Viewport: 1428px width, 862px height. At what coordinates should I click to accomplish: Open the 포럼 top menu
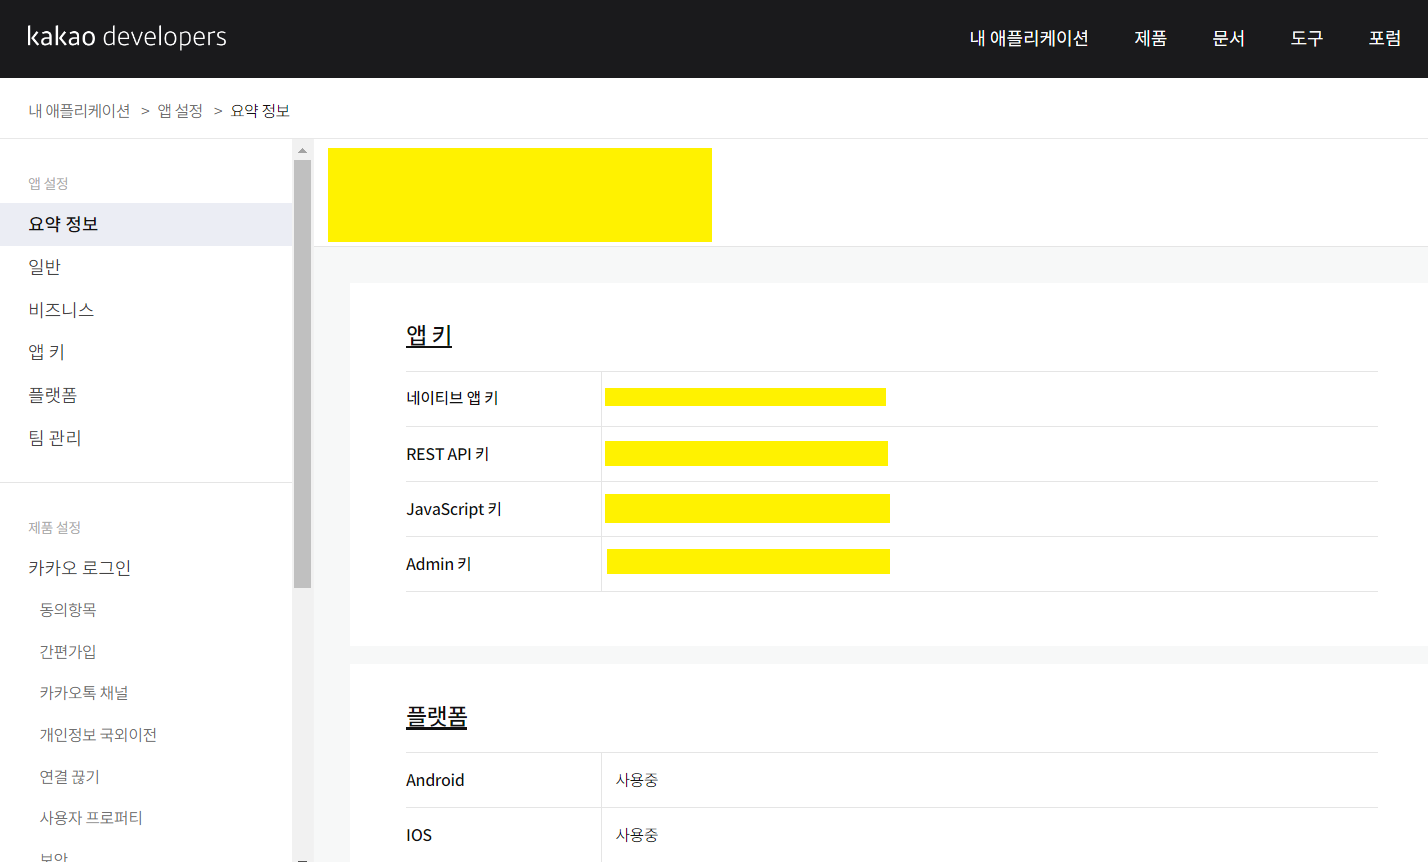point(1385,38)
